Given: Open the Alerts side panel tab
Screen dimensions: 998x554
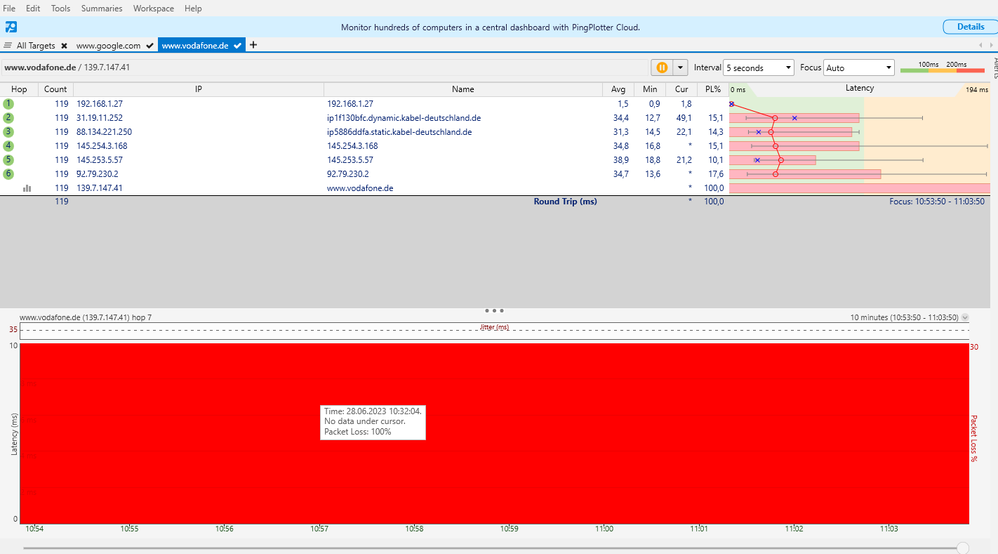Looking at the screenshot, I should [x=995, y=67].
